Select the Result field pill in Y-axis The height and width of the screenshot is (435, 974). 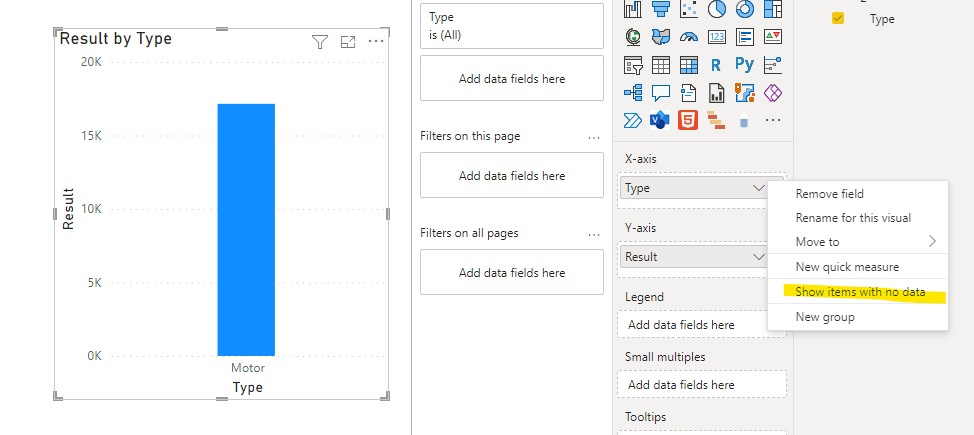point(694,257)
